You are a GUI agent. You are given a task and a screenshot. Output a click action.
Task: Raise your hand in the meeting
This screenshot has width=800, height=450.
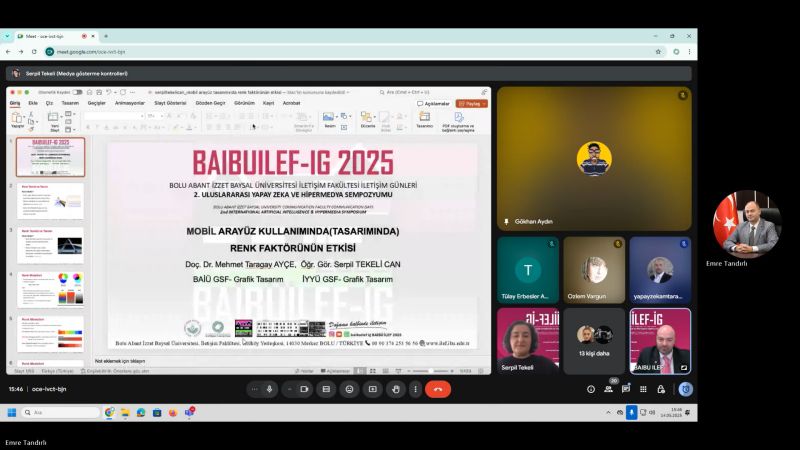coord(396,389)
